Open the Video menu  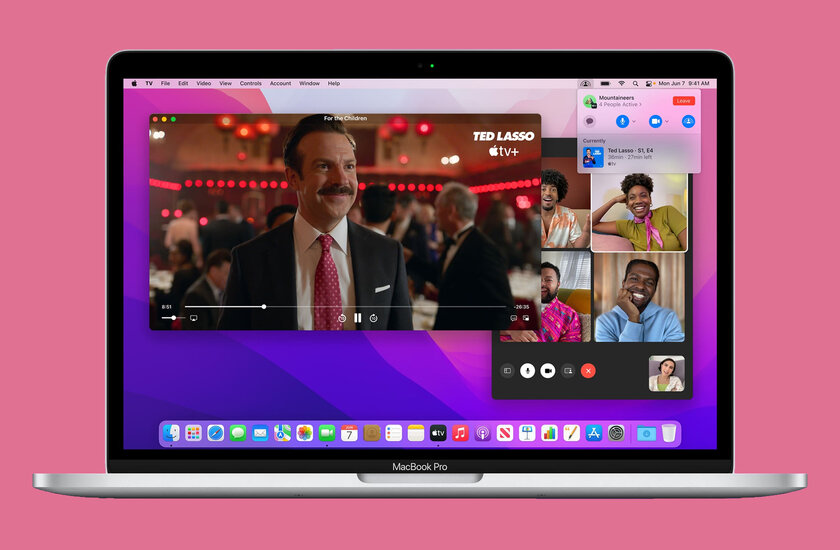(204, 84)
